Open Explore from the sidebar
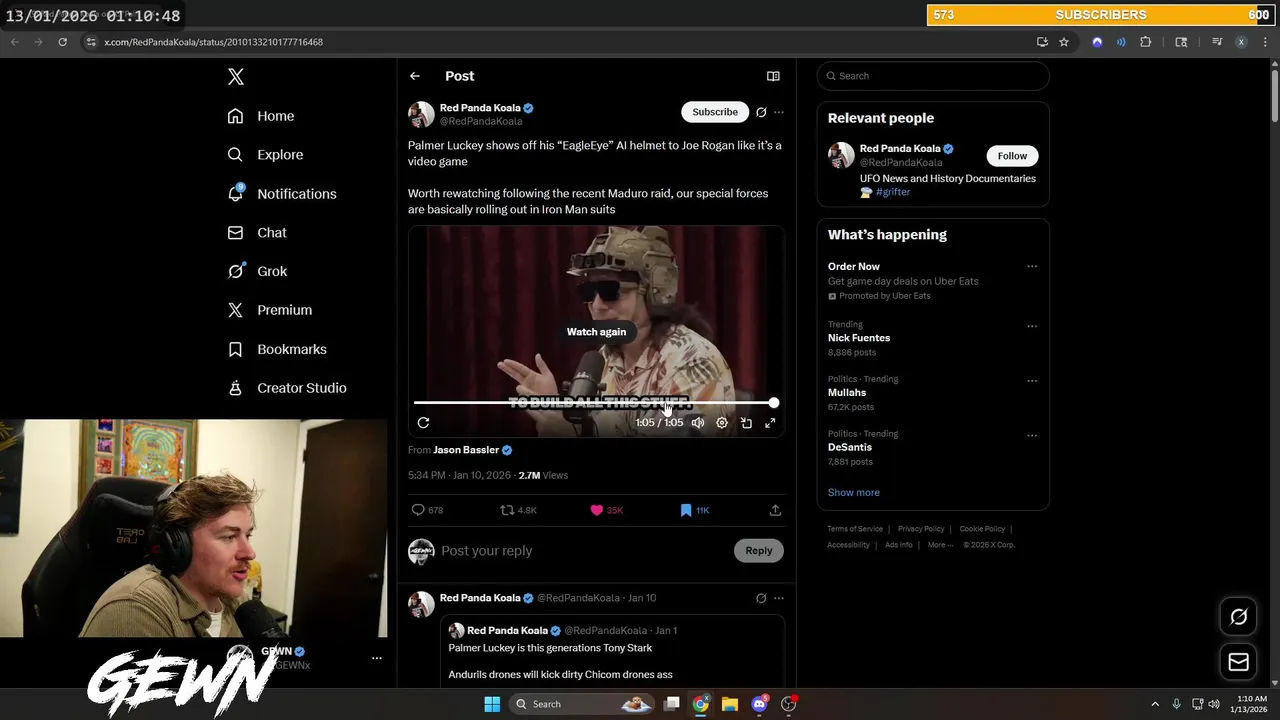The height and width of the screenshot is (720, 1280). coord(265,155)
